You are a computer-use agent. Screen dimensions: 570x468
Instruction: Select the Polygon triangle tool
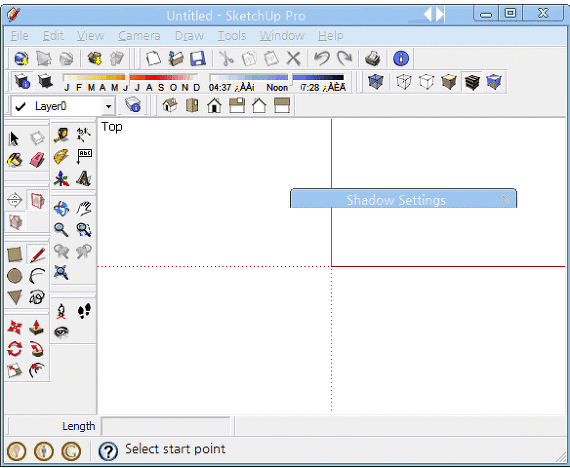[x=15, y=297]
